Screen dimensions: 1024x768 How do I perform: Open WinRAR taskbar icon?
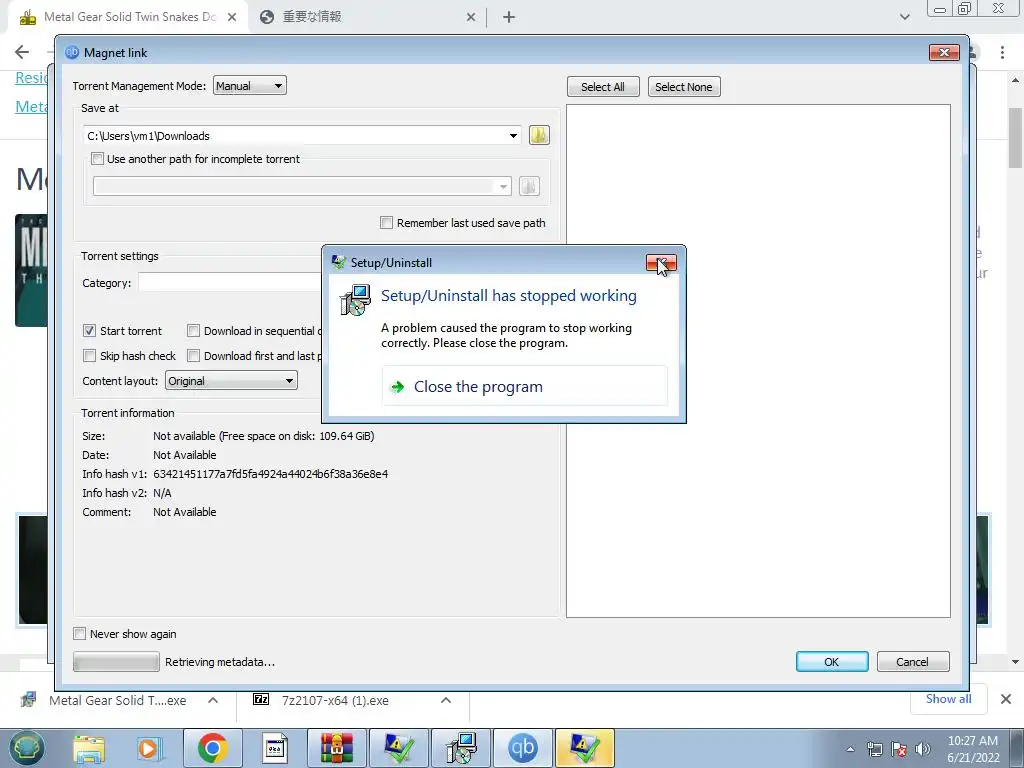(336, 748)
